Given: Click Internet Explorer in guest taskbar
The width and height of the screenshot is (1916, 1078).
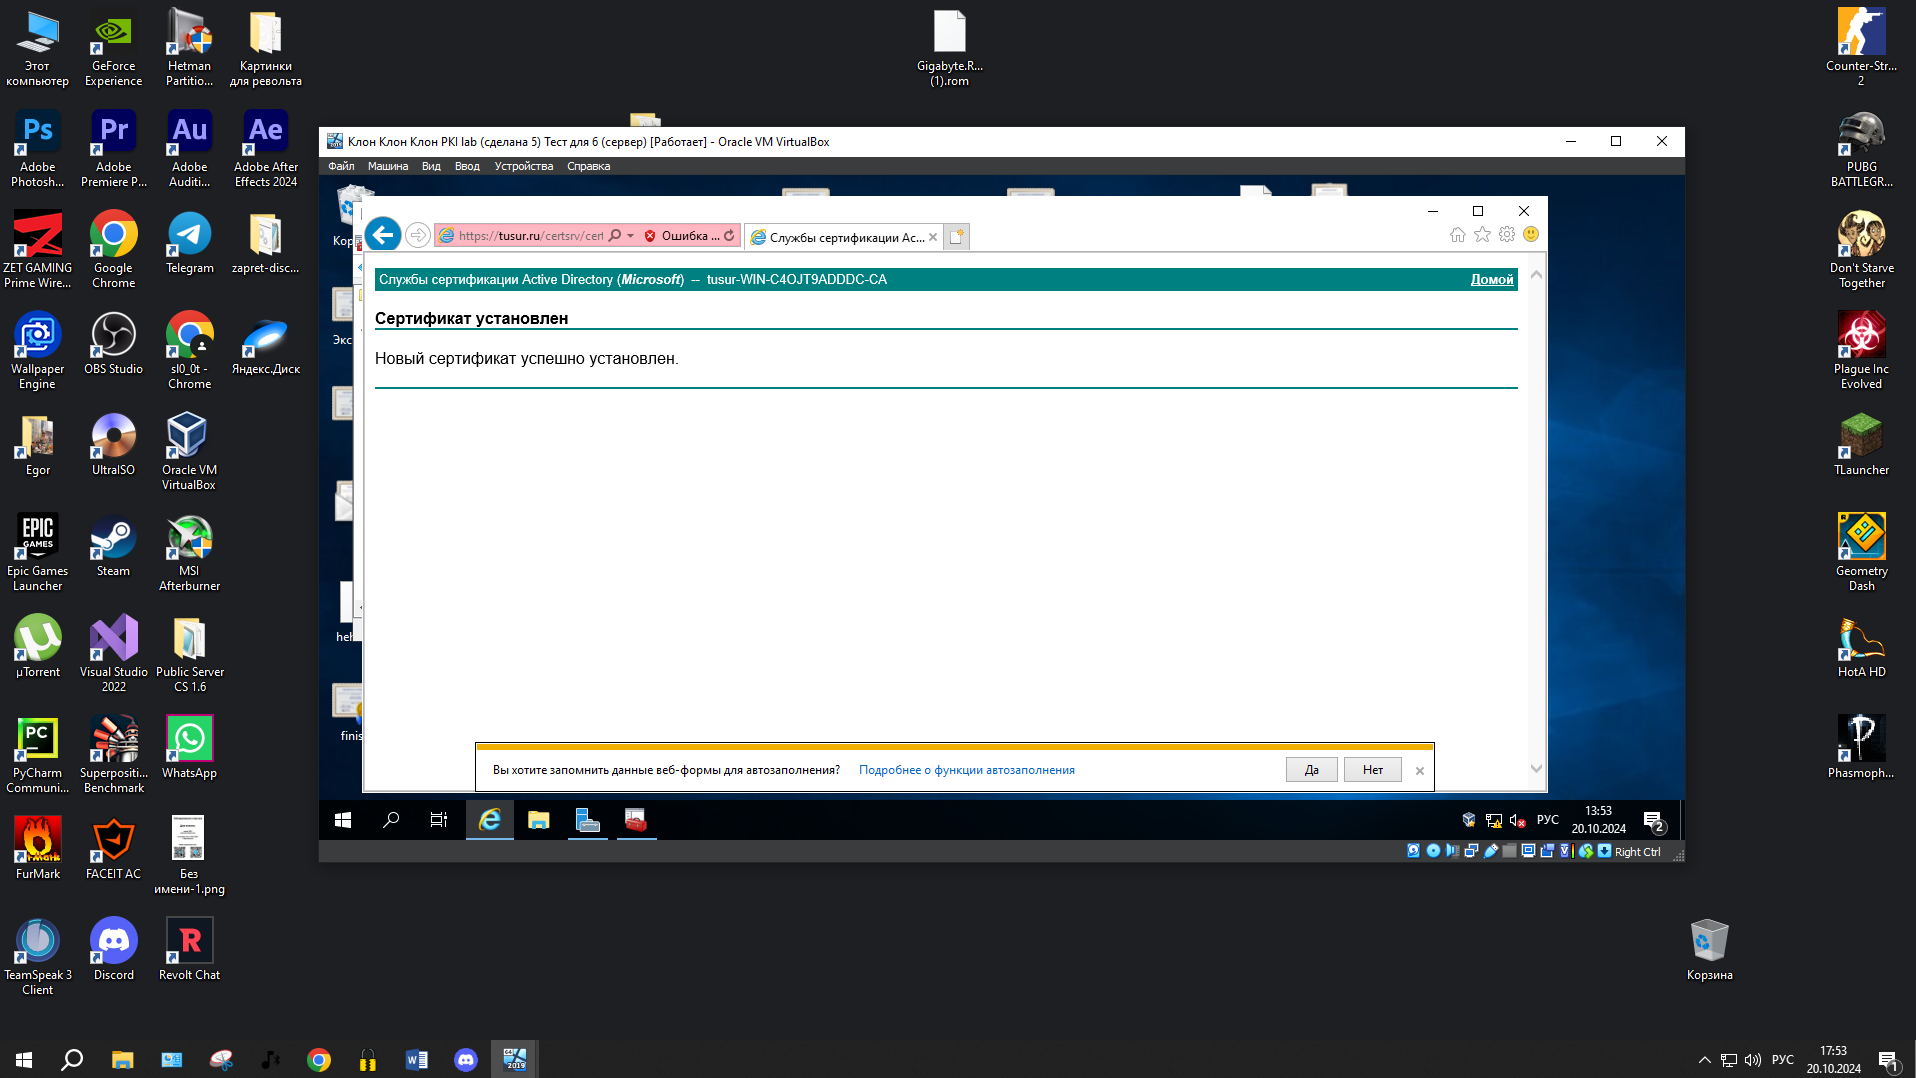Looking at the screenshot, I should [489, 820].
